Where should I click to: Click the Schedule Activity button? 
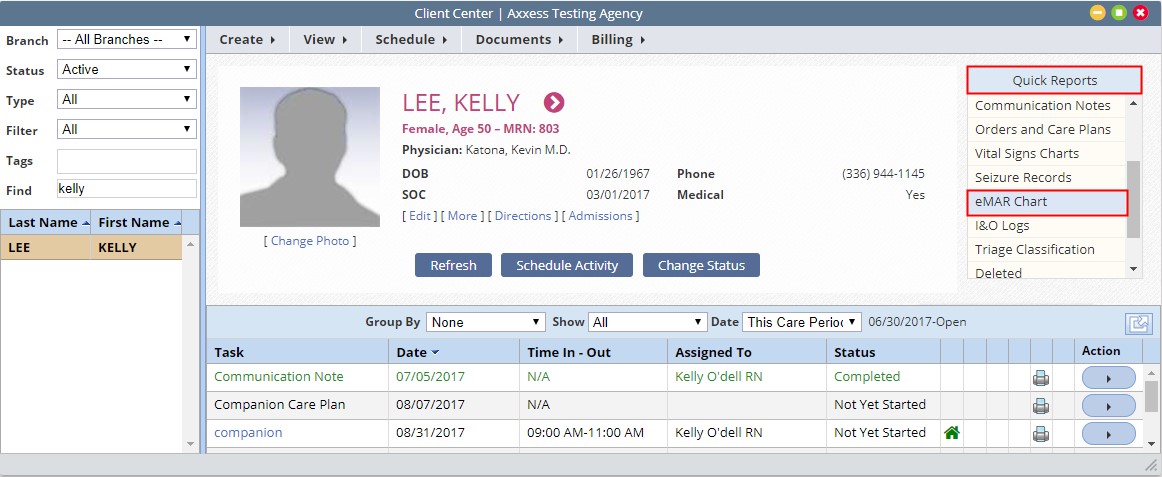pos(567,265)
